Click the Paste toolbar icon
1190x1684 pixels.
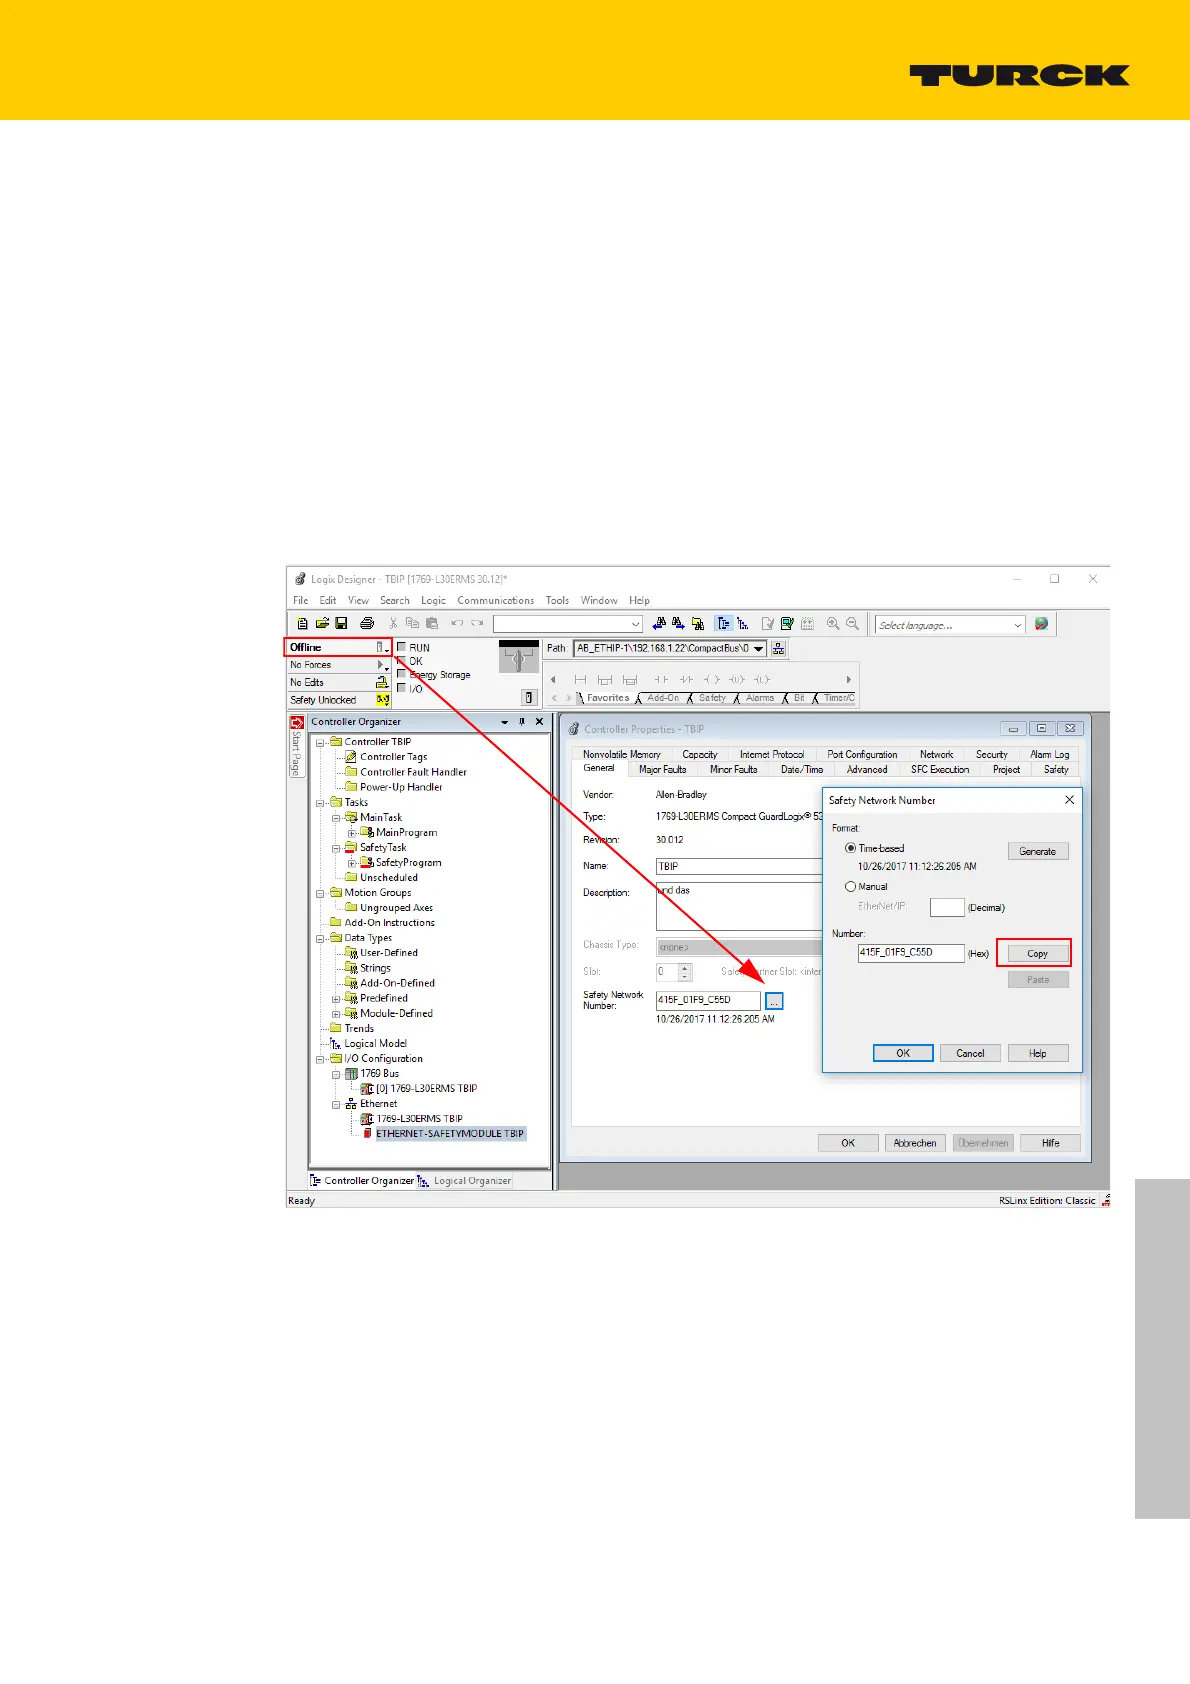coord(432,624)
